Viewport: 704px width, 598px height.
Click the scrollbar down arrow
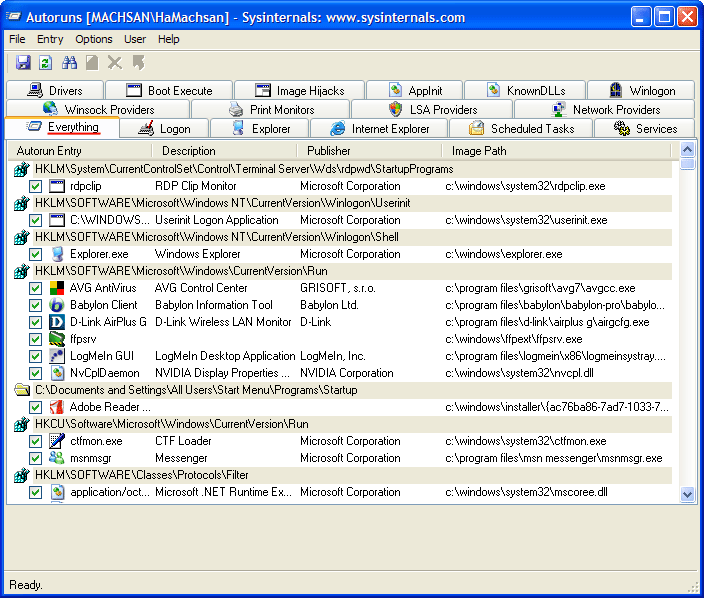pos(687,494)
